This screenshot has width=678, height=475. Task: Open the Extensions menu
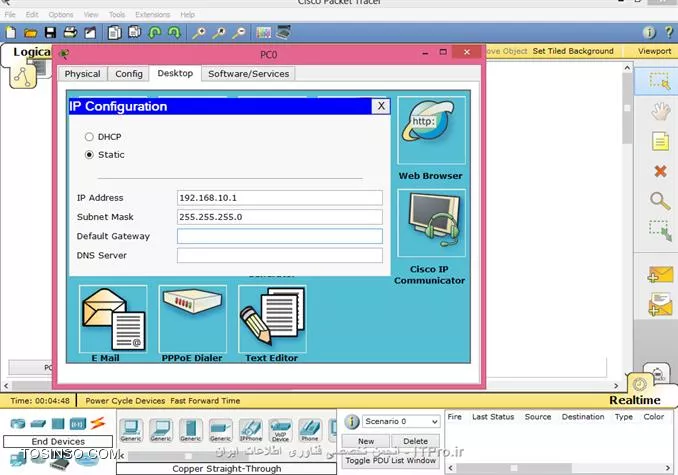coord(153,15)
